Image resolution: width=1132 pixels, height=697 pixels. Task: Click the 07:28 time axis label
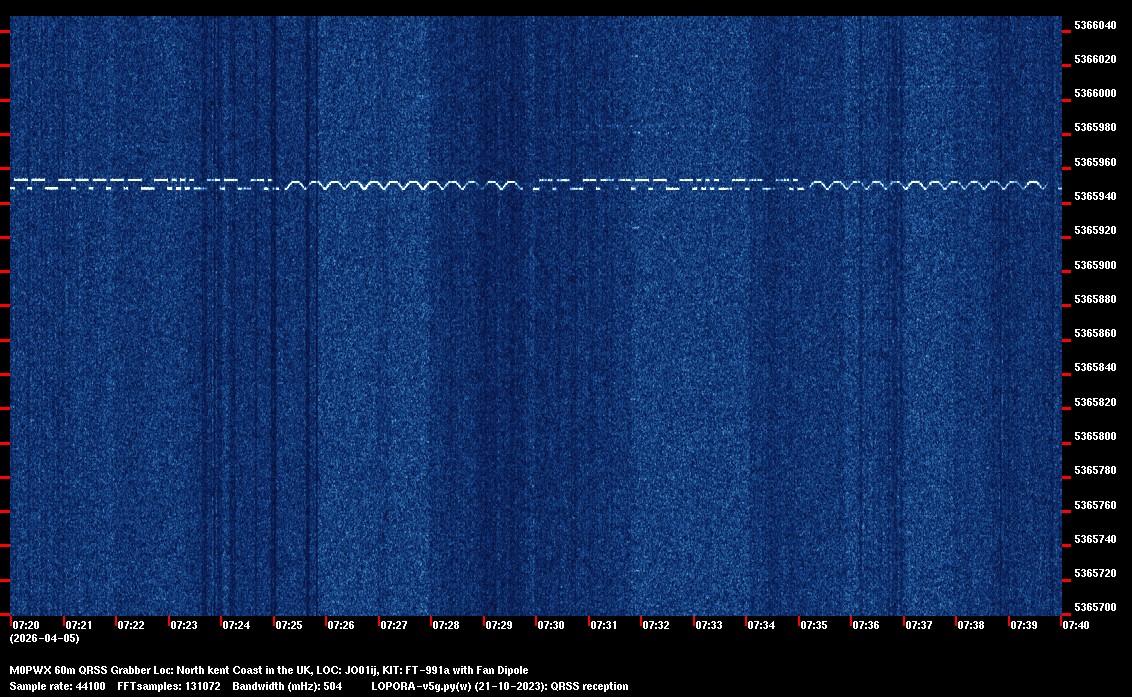pyautogui.click(x=446, y=625)
